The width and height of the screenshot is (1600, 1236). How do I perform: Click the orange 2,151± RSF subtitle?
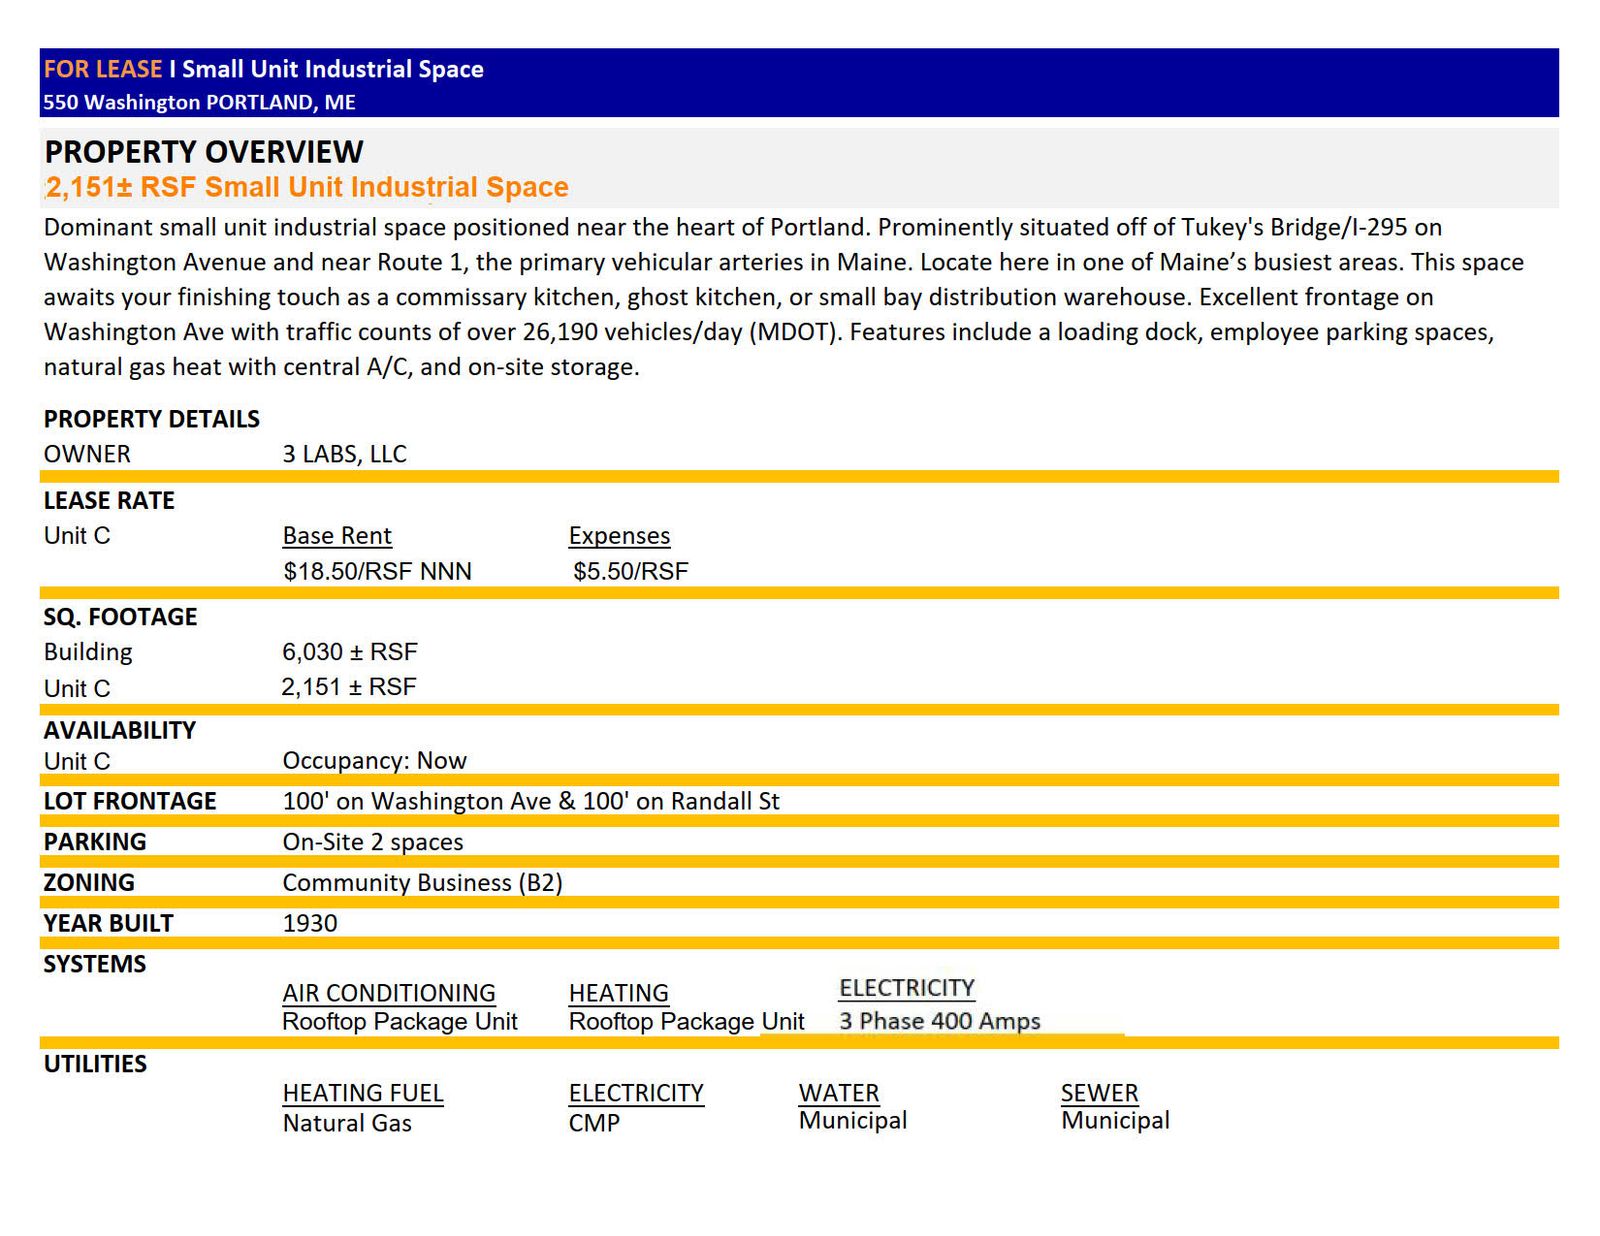pos(307,187)
